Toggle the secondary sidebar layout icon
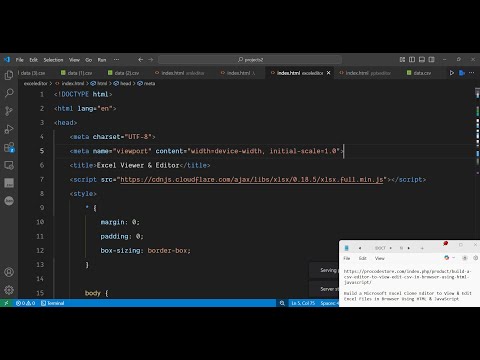Screen dimensions: 480x360 pyautogui.click(x=431, y=60)
